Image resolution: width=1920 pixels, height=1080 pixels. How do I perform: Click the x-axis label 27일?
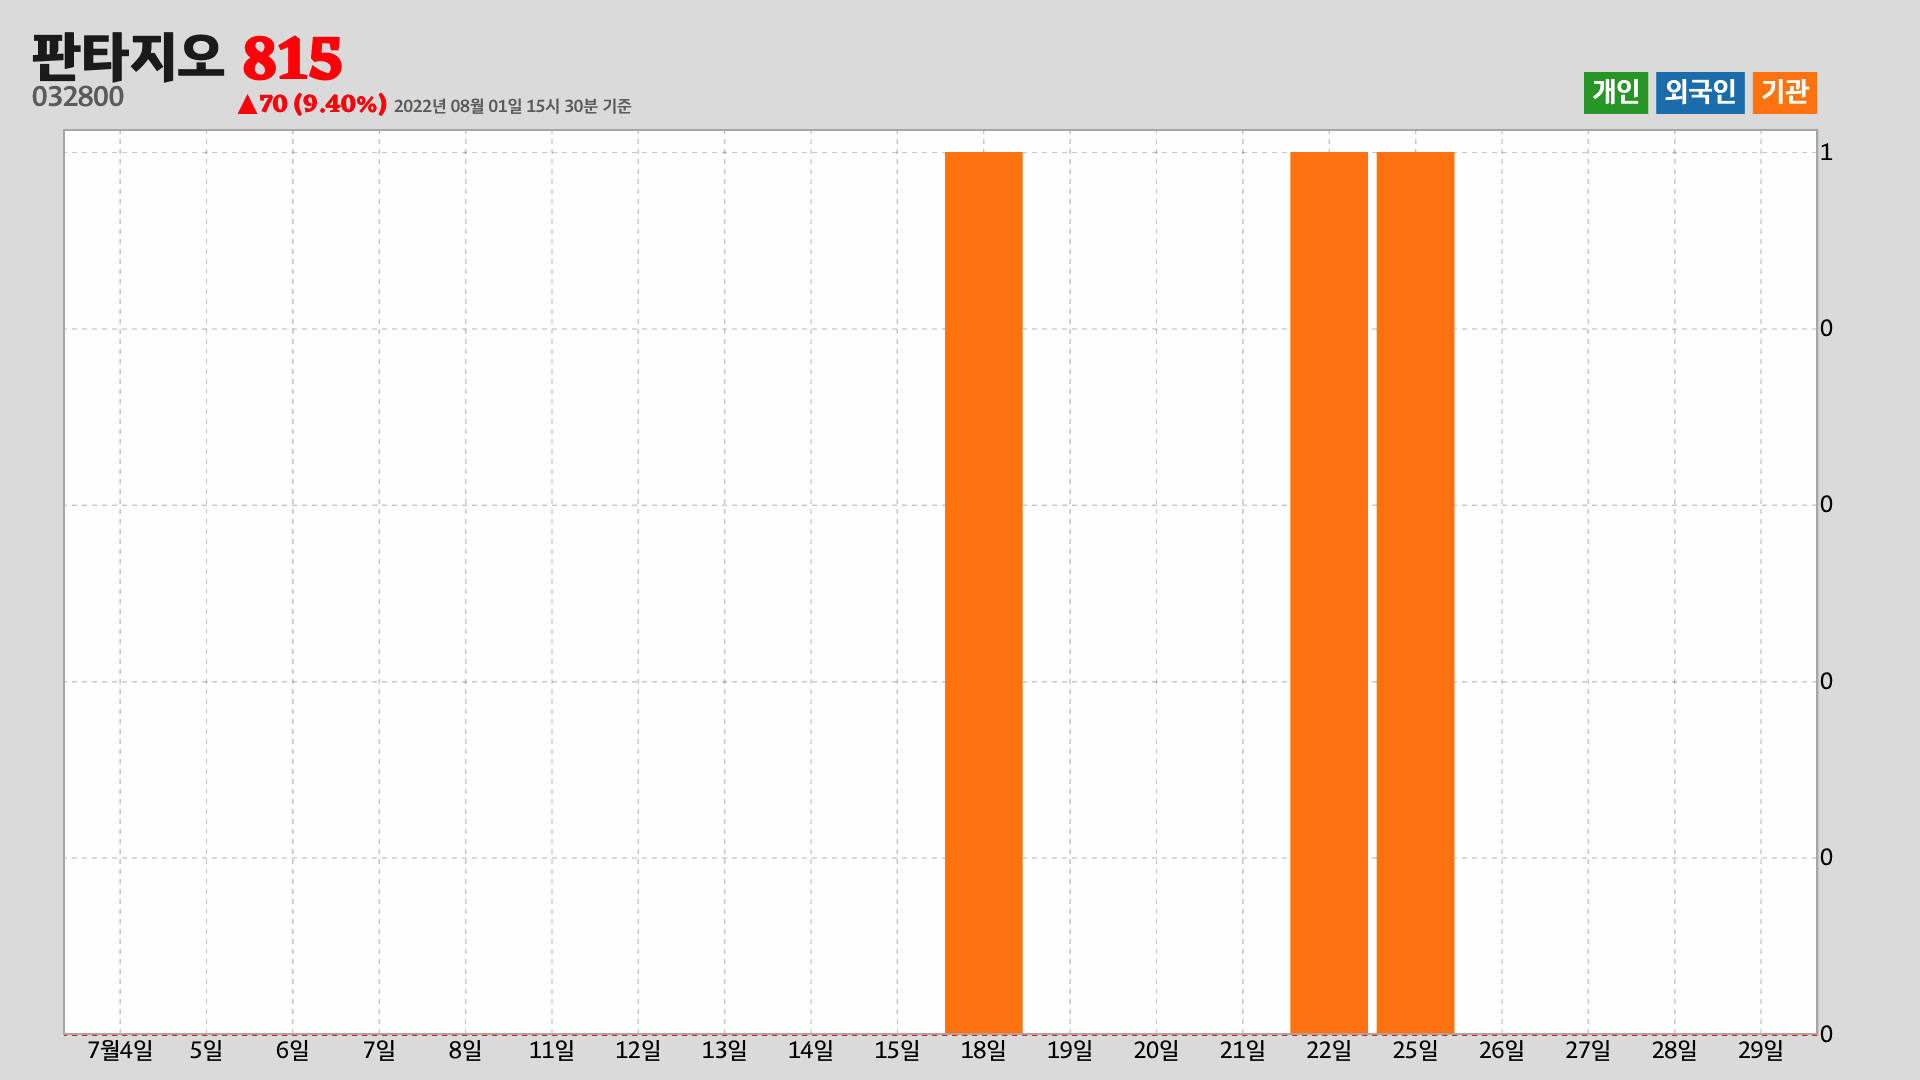click(x=1588, y=1050)
